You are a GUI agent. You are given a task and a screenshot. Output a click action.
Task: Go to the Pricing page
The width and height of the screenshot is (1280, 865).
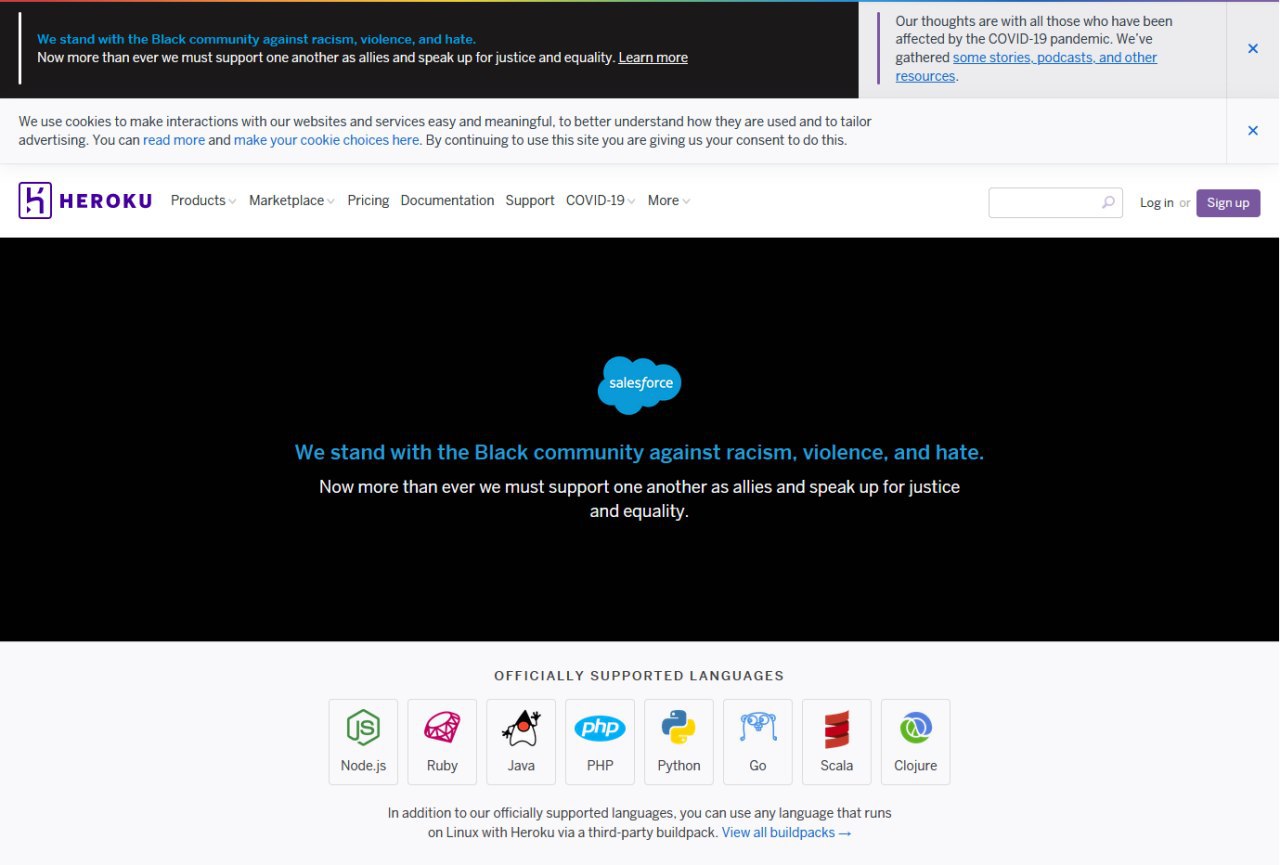(x=368, y=200)
